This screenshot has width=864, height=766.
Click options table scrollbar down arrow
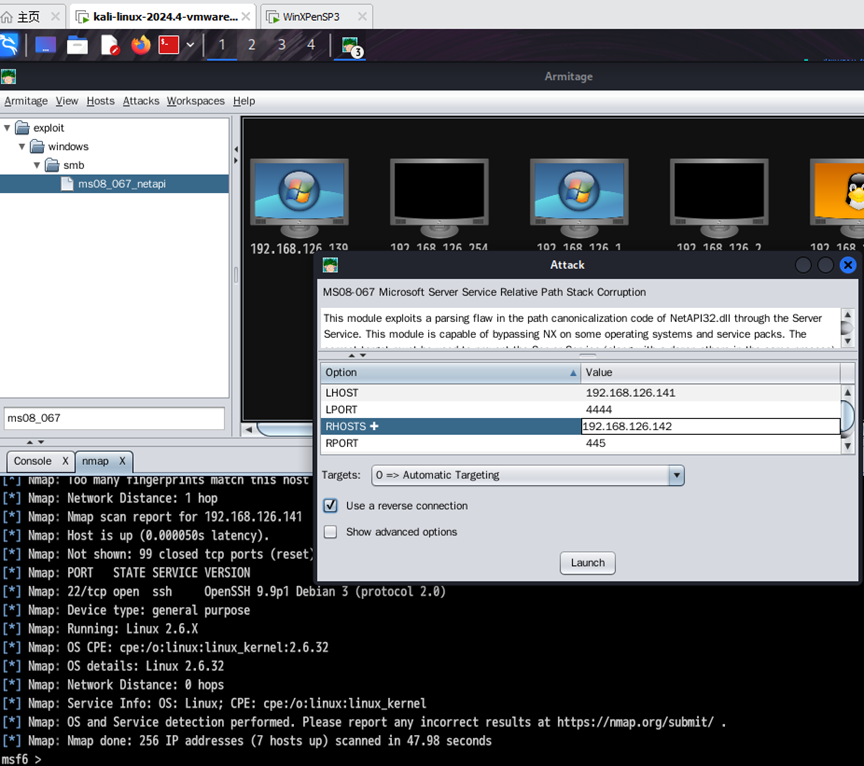pos(847,446)
